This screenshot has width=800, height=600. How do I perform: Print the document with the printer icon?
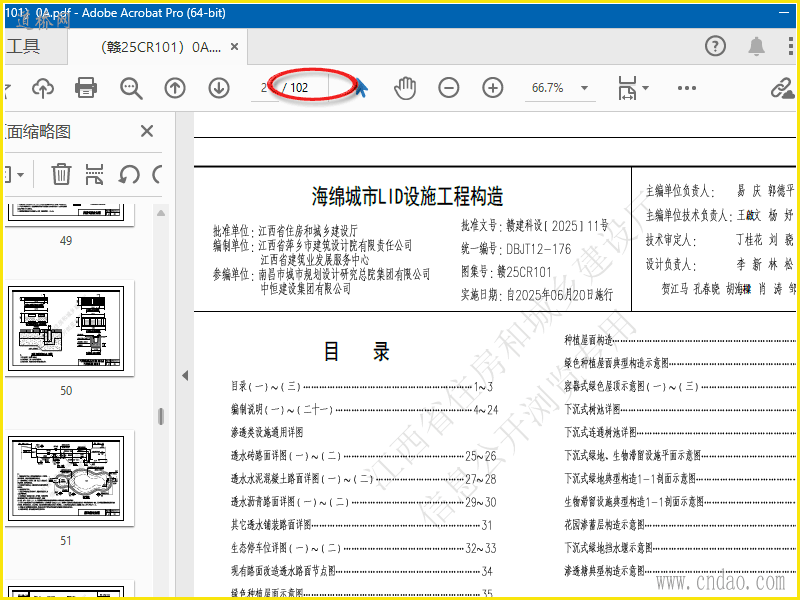click(86, 88)
